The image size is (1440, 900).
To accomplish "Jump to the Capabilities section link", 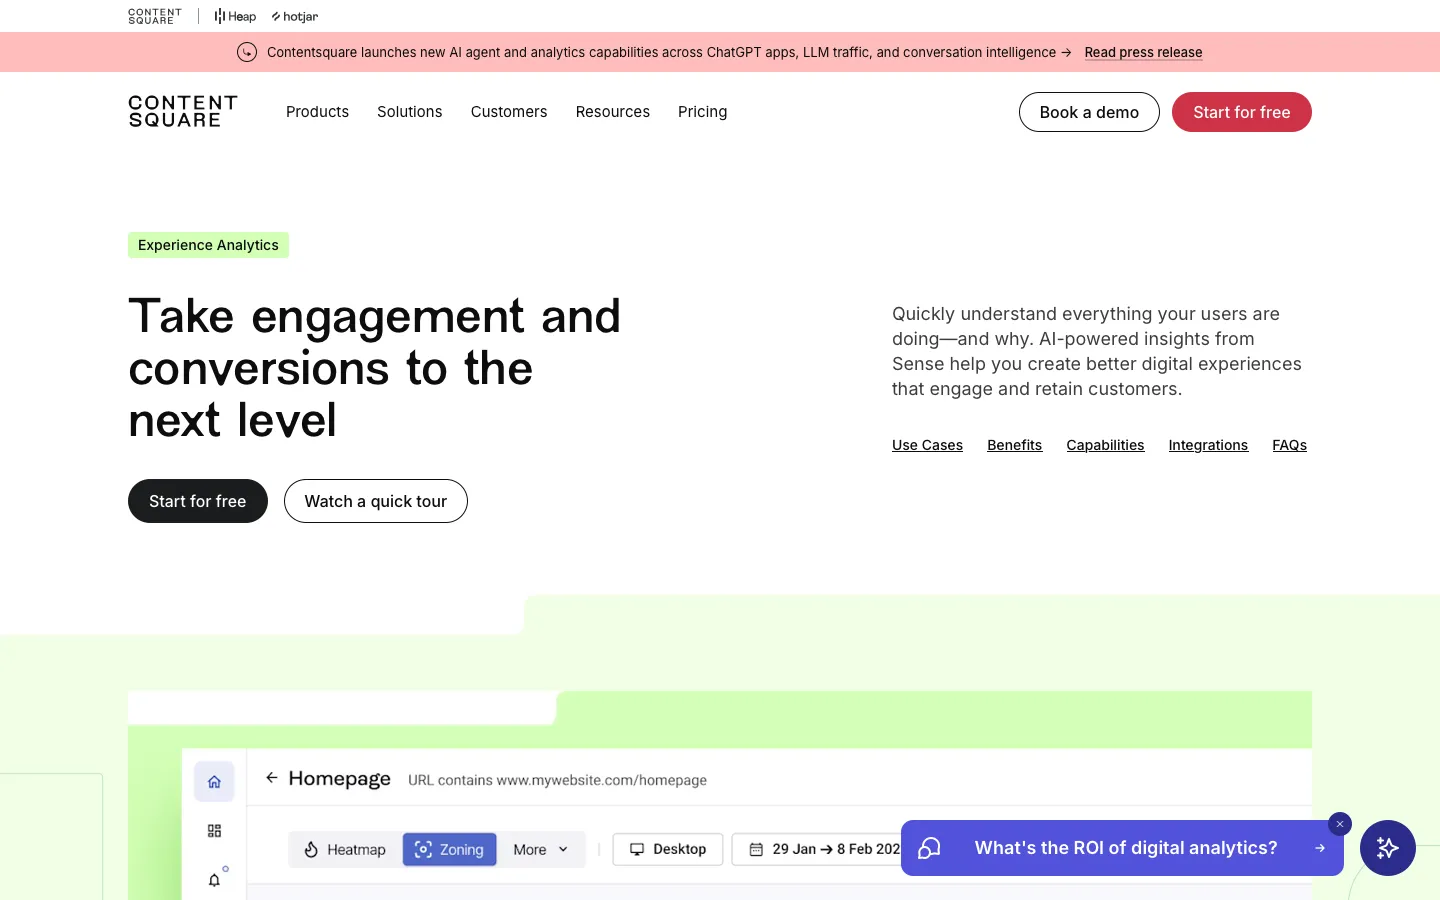I will click(x=1105, y=445).
